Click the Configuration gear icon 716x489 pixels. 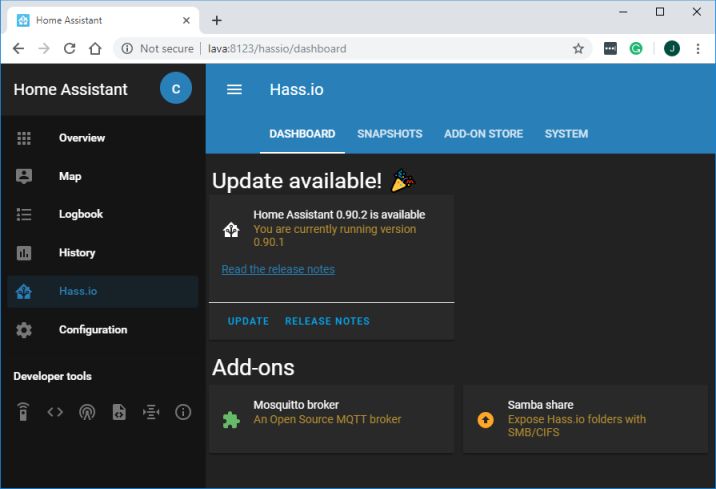[24, 330]
